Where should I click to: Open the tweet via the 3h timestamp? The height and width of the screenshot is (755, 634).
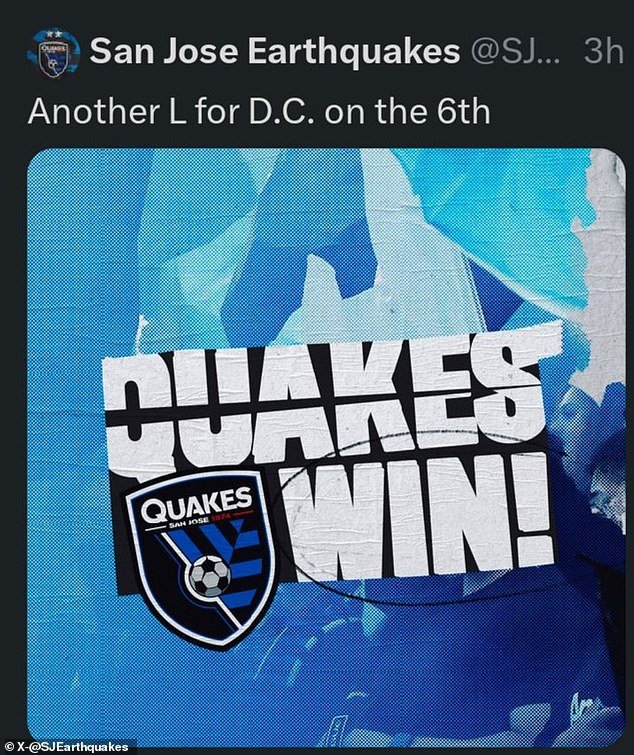tap(604, 52)
